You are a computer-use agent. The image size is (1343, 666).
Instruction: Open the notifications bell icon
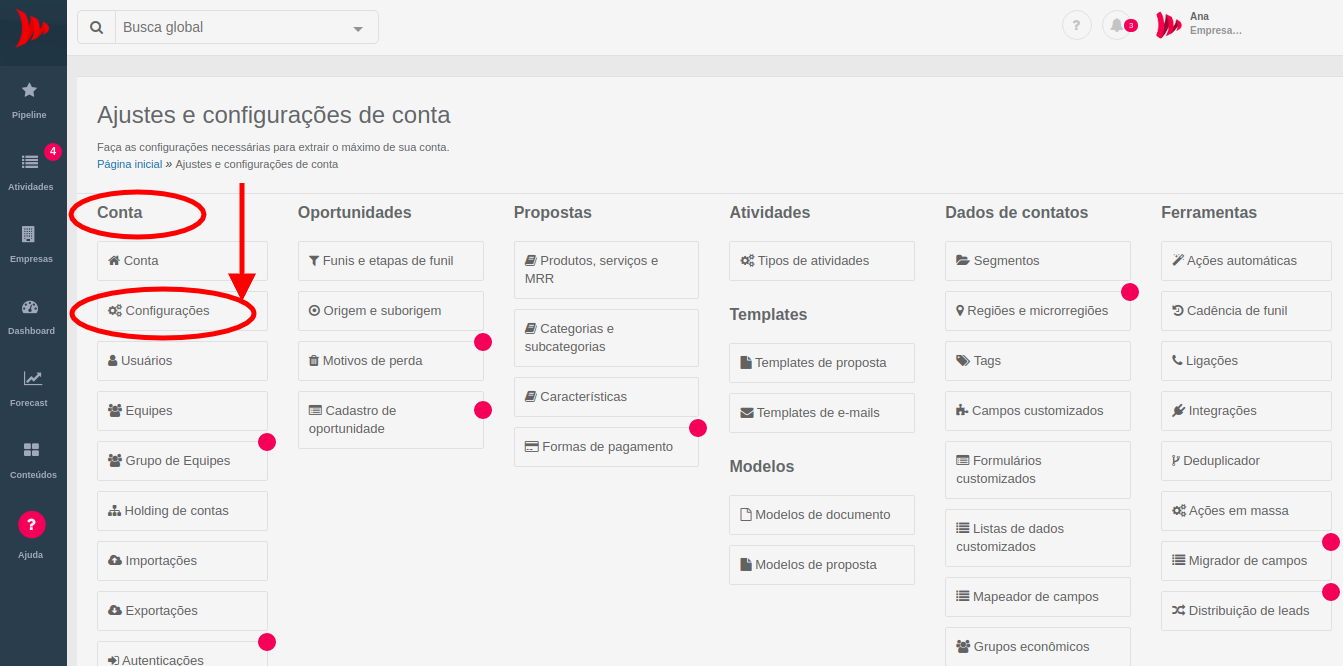(1117, 26)
